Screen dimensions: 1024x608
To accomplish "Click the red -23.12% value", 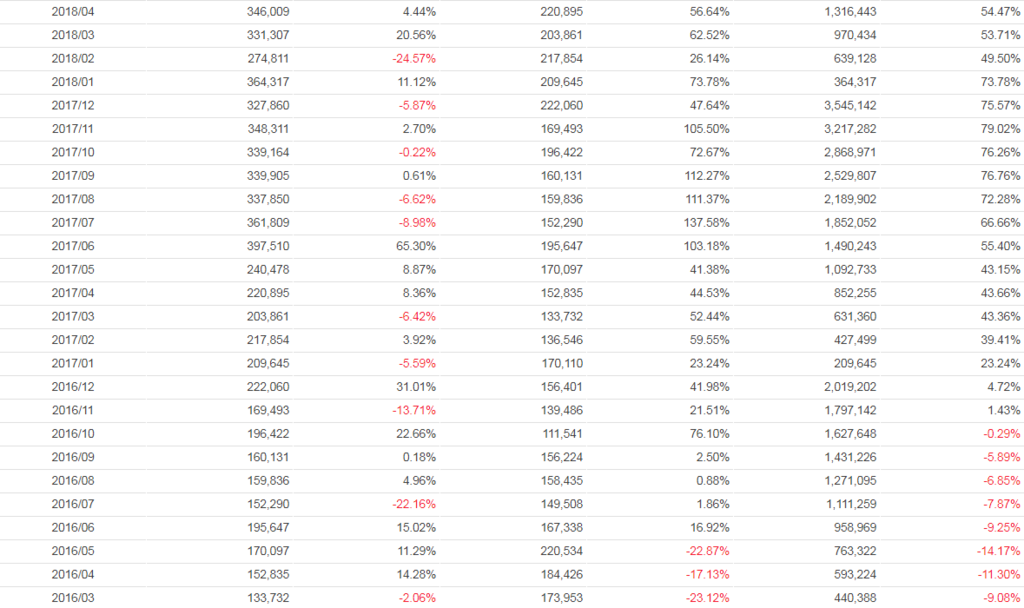I will tap(707, 598).
